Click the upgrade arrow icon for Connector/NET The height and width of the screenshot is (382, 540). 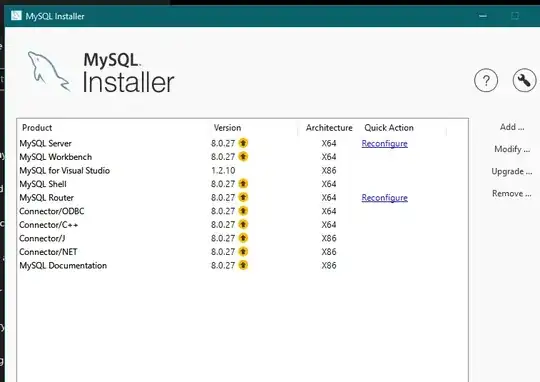pos(243,251)
